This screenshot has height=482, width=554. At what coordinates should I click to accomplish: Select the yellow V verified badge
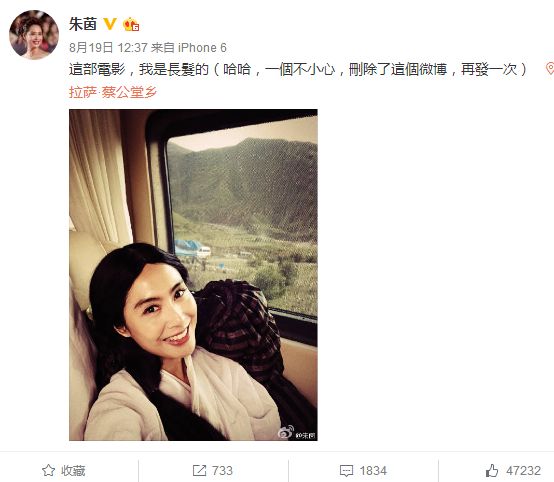(x=110, y=24)
